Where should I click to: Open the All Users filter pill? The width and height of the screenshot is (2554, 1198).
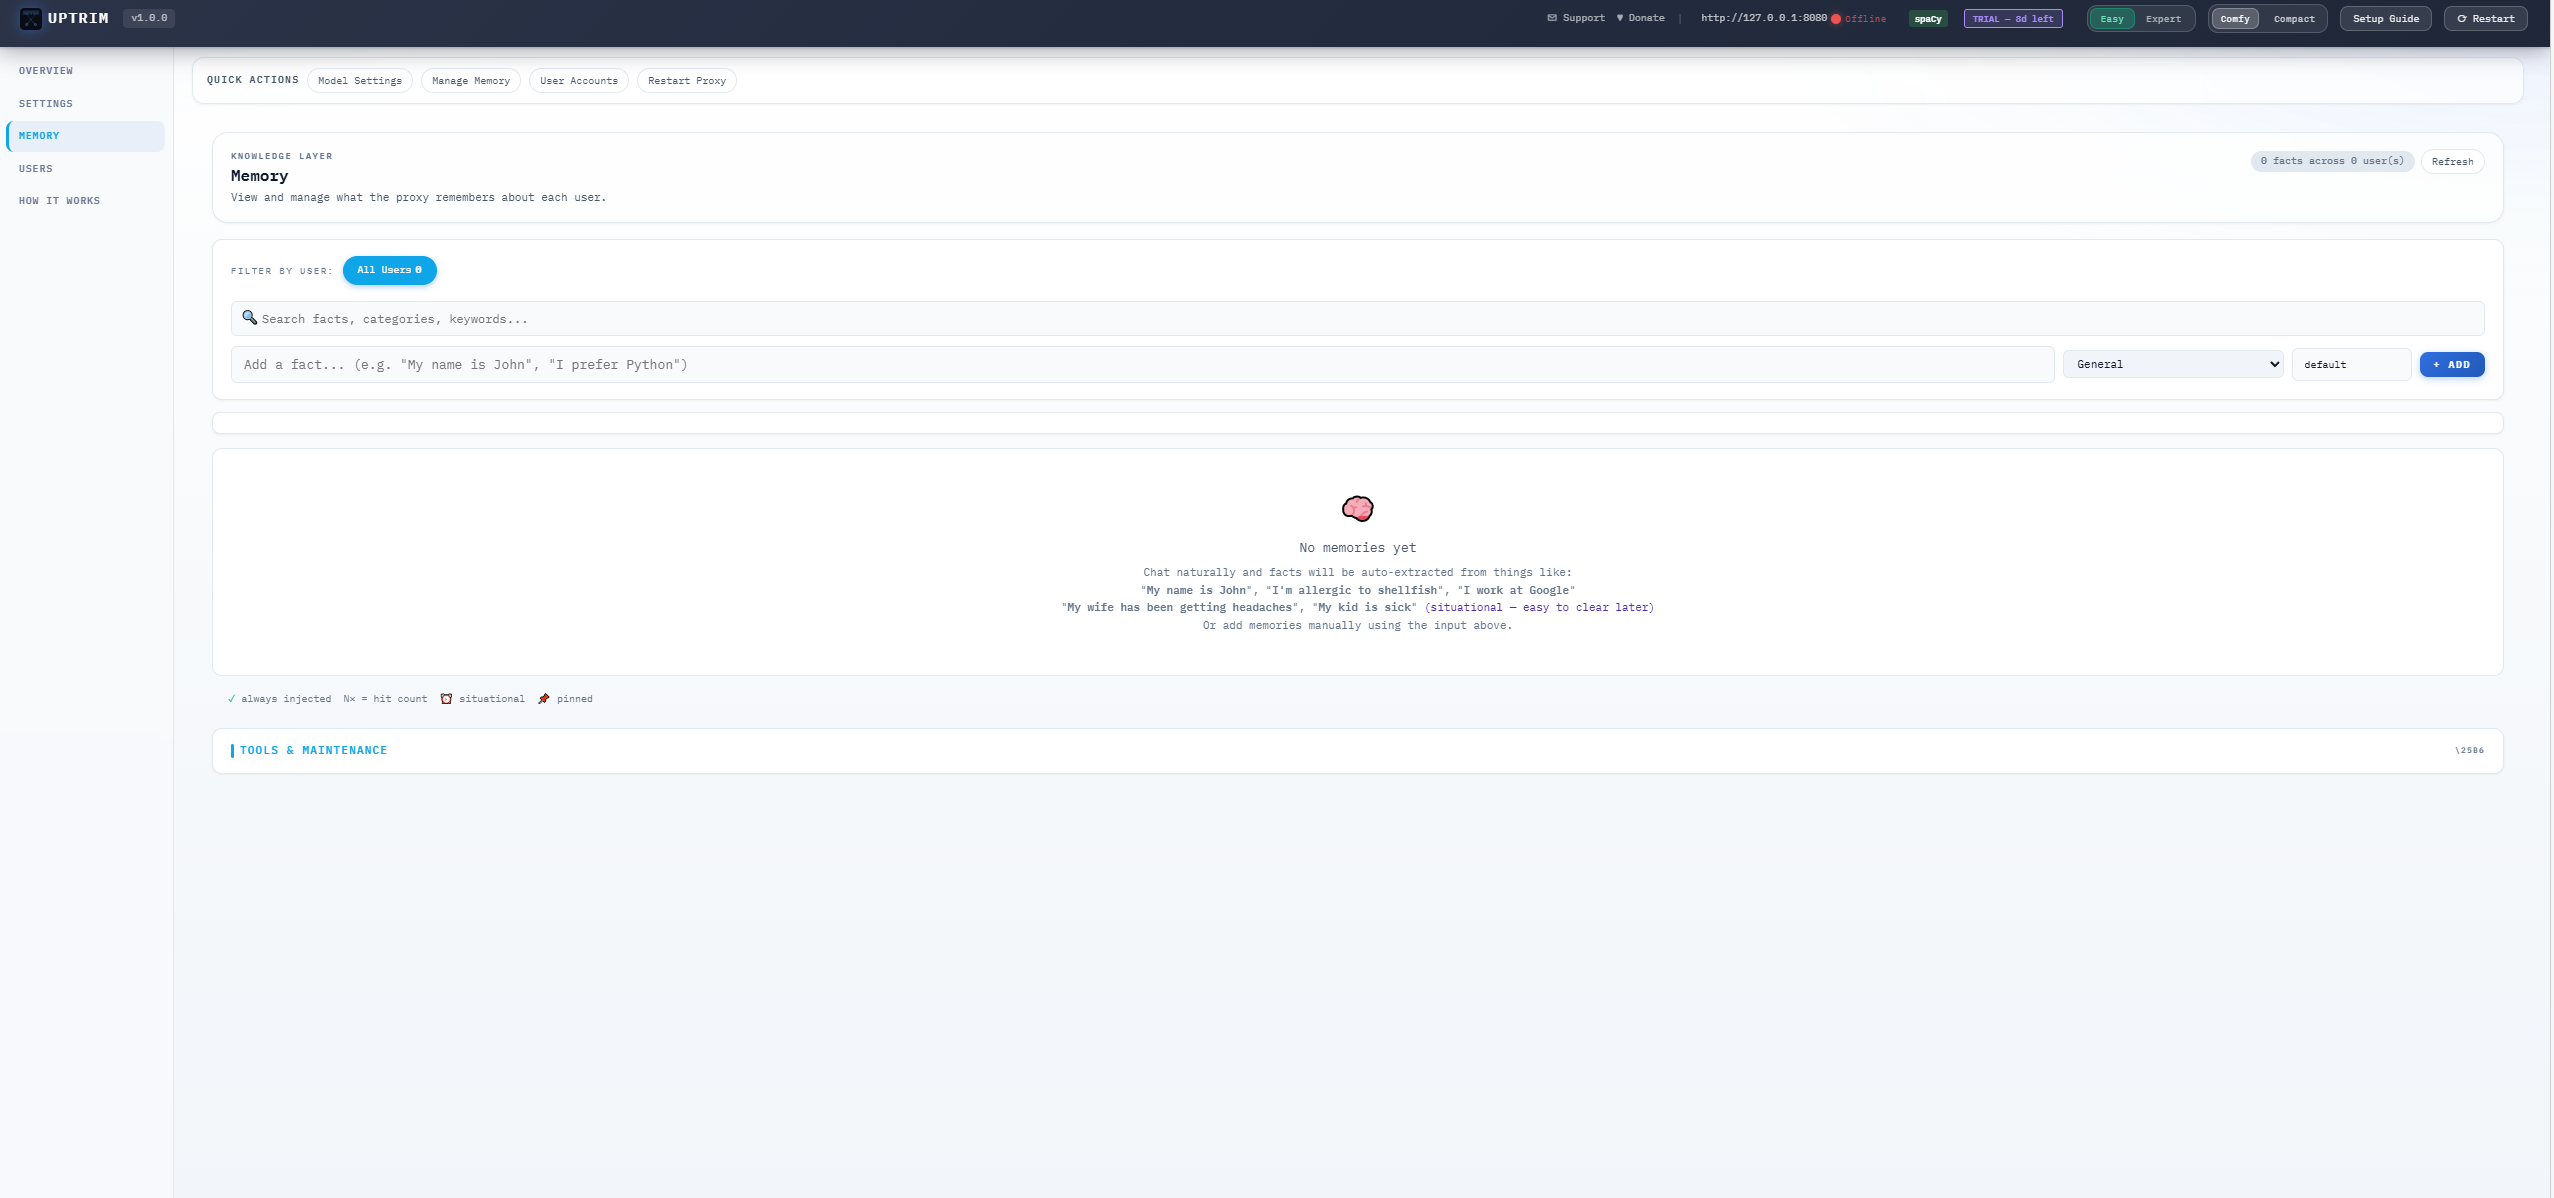[389, 270]
